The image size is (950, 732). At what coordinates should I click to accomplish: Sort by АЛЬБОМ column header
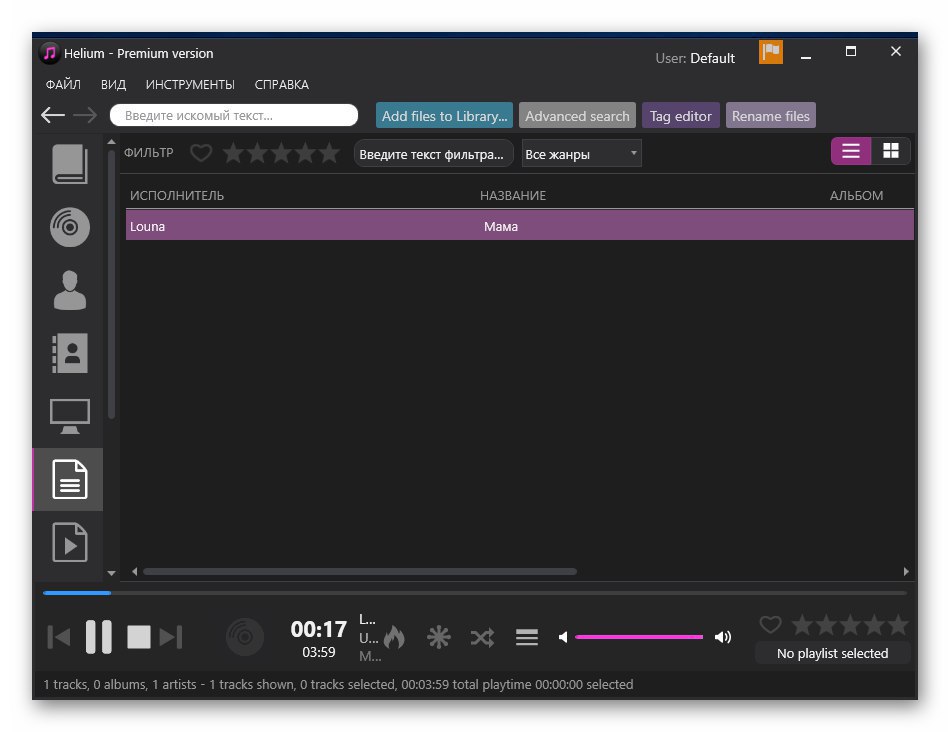click(856, 196)
